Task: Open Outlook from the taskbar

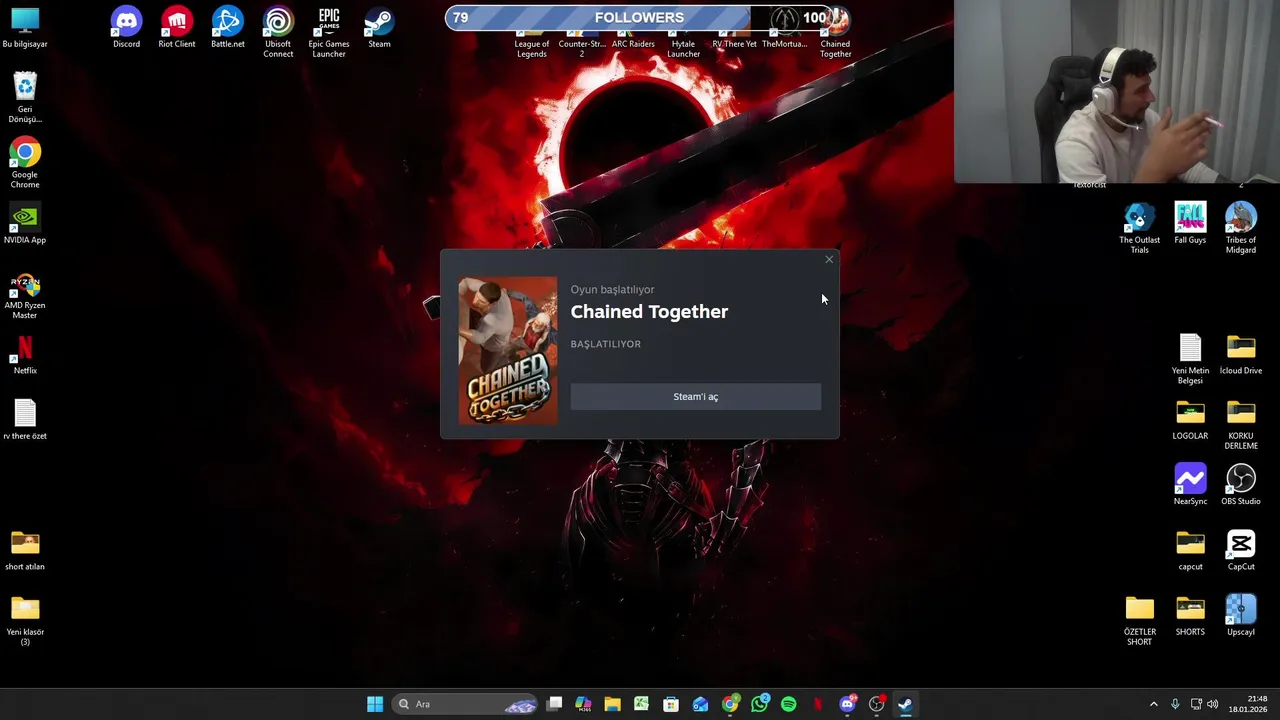Action: [x=701, y=704]
